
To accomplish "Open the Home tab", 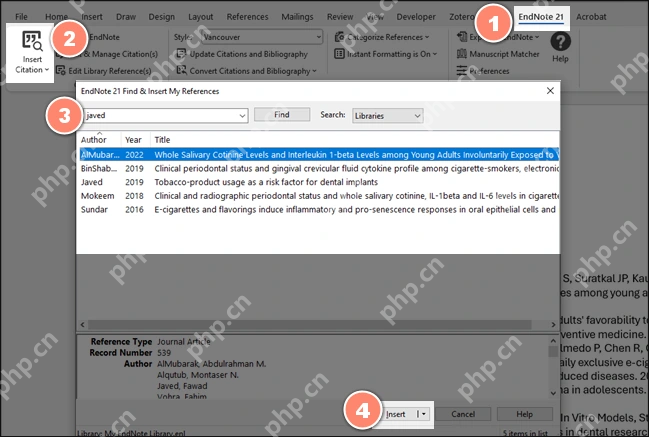I will click(56, 17).
